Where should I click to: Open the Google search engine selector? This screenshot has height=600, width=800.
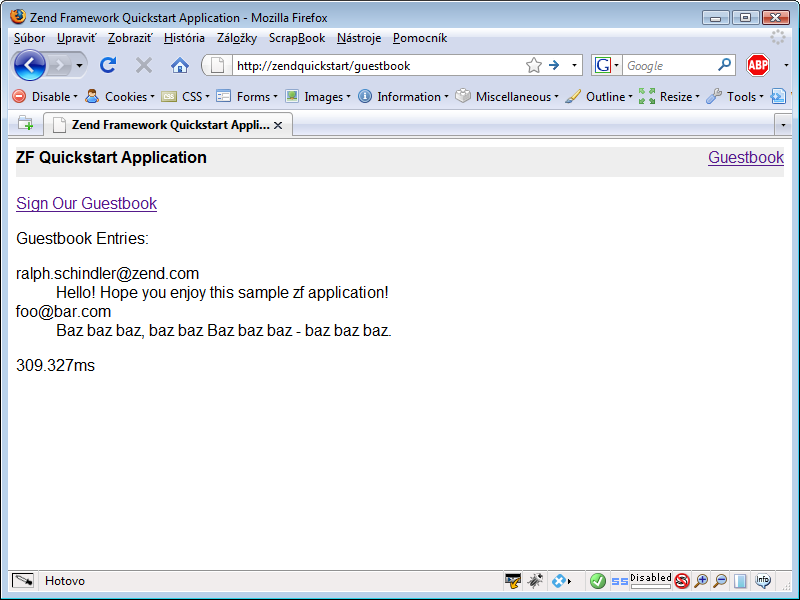606,65
